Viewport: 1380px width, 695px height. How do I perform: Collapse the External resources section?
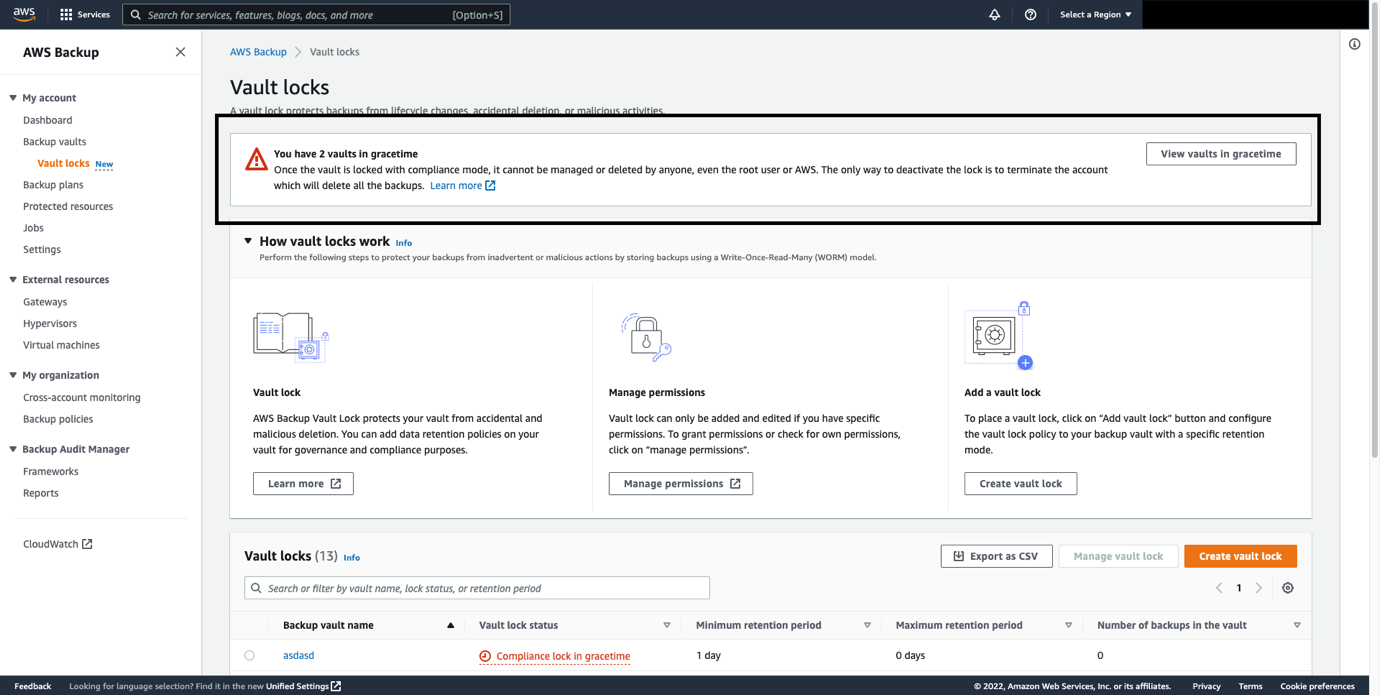[x=13, y=280]
